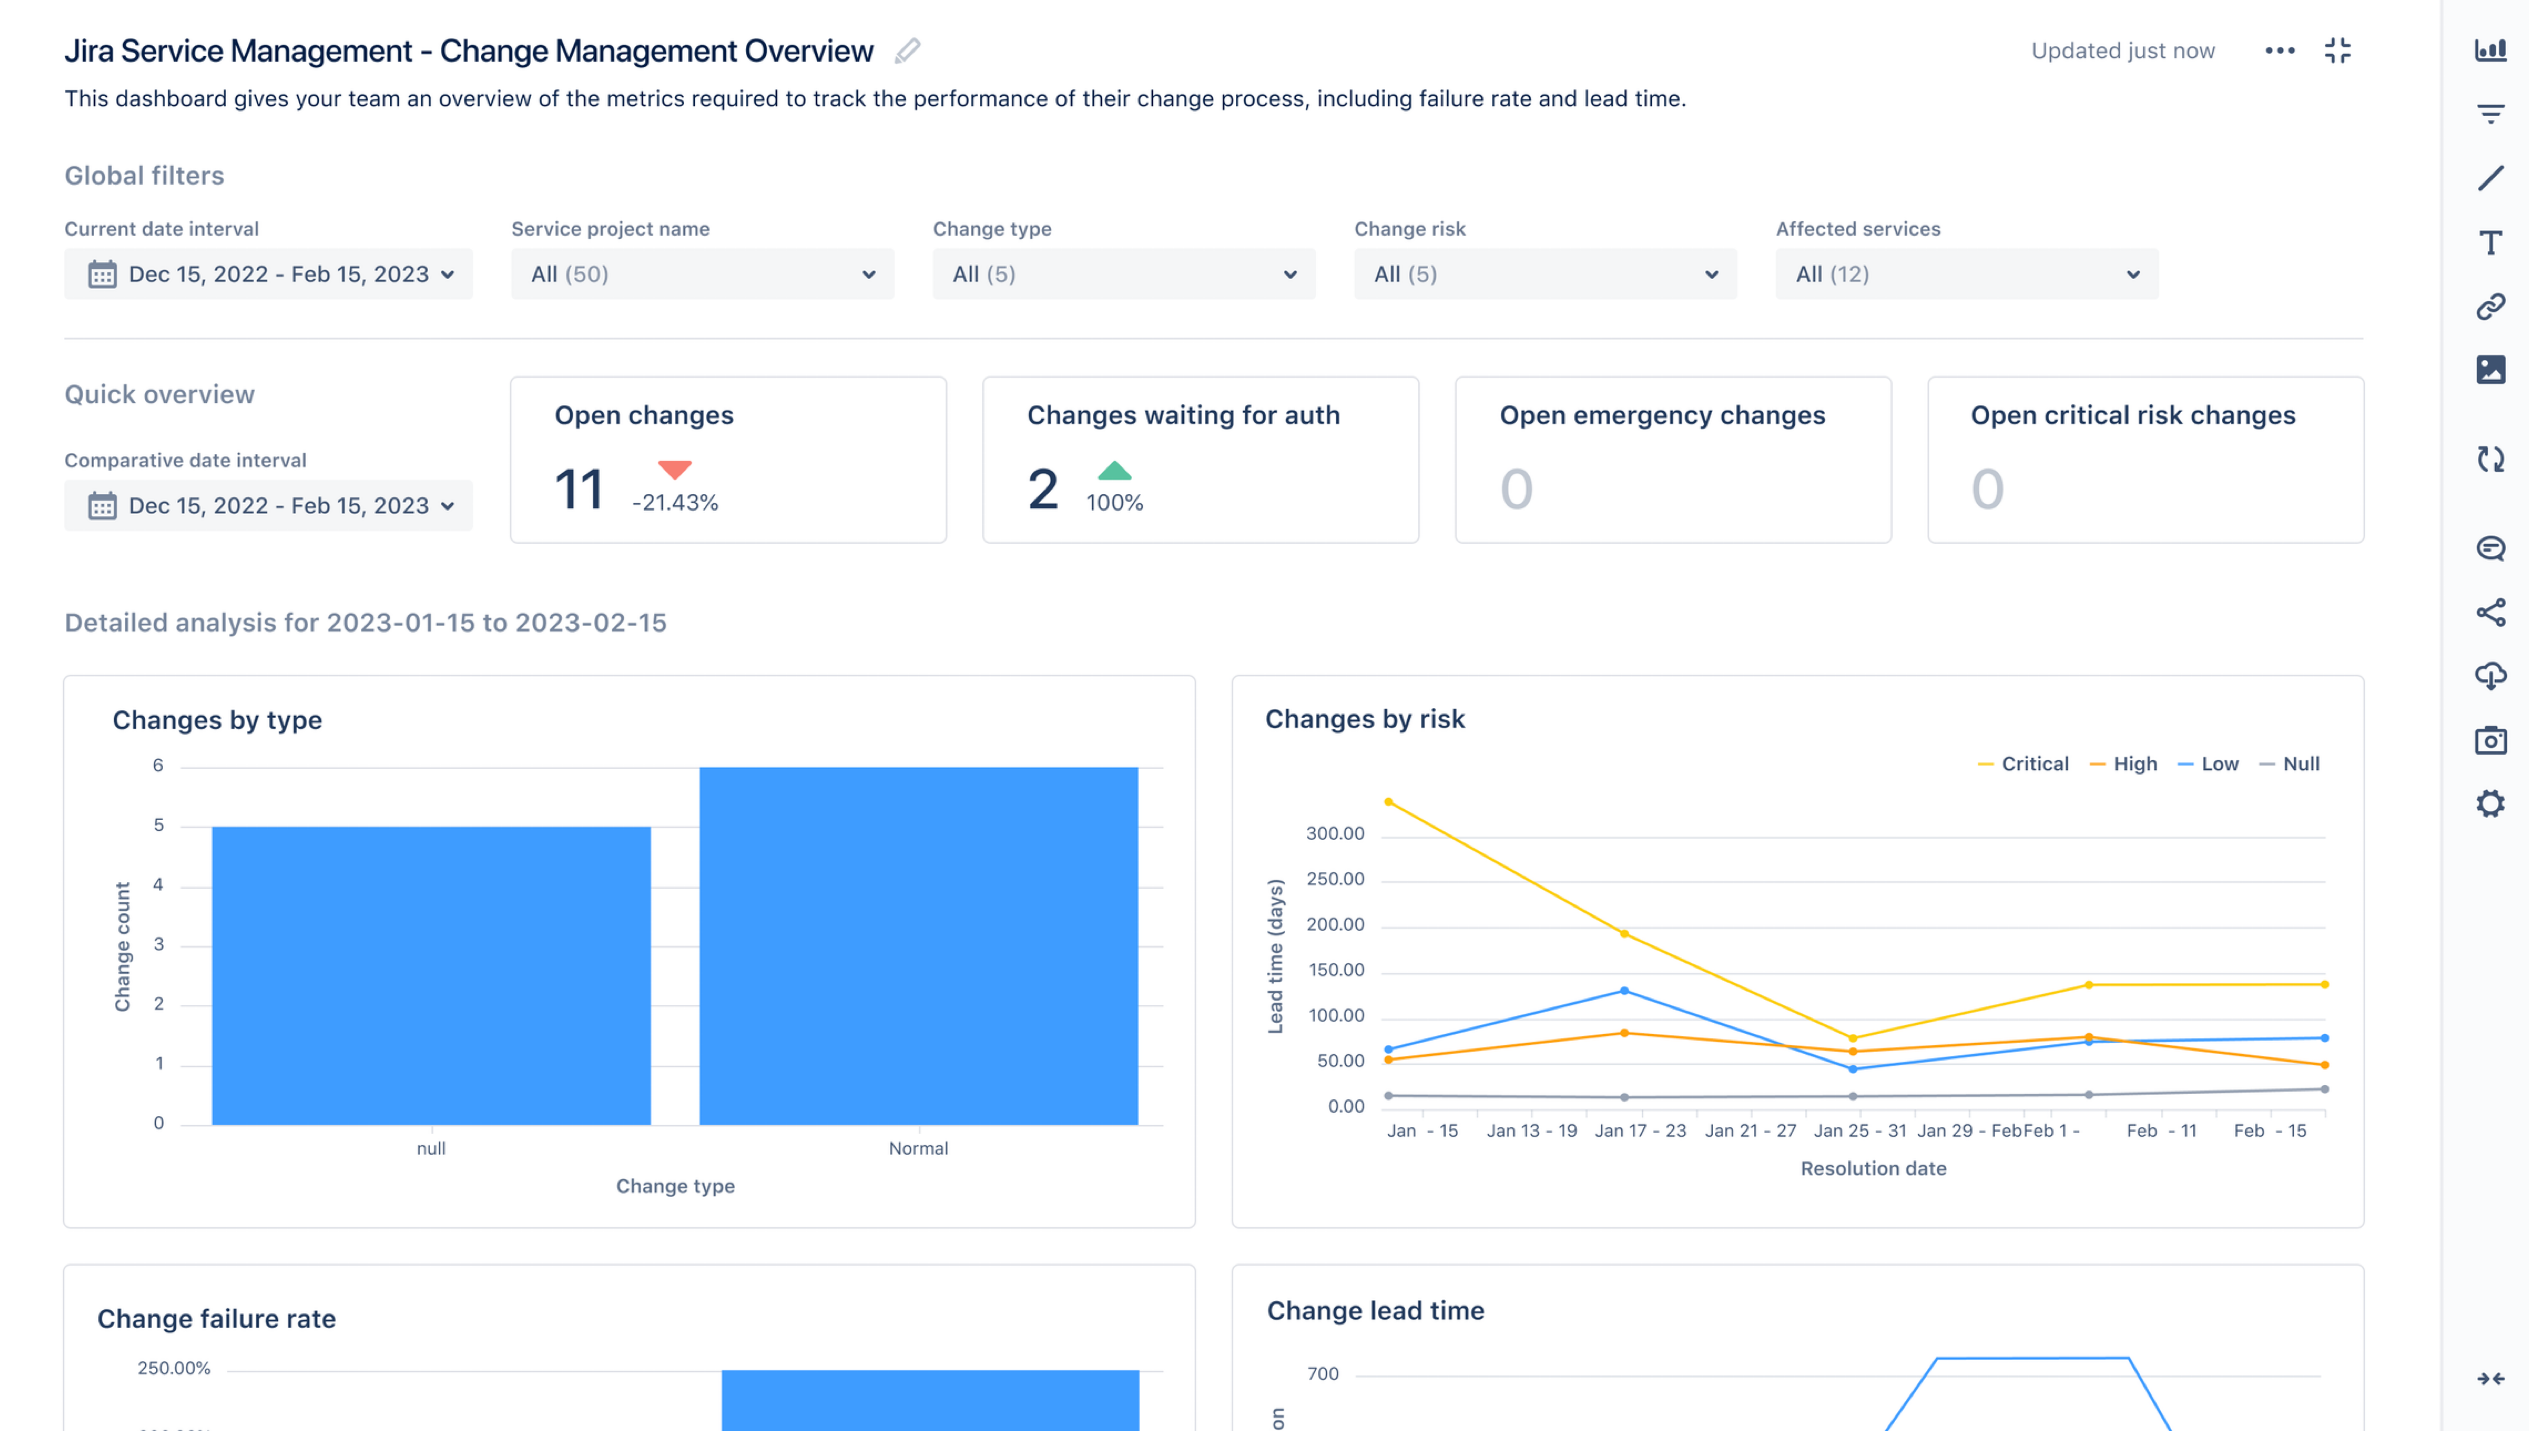Edit the dashboard title with the pencil icon
This screenshot has height=1432, width=2530.
pos(907,49)
